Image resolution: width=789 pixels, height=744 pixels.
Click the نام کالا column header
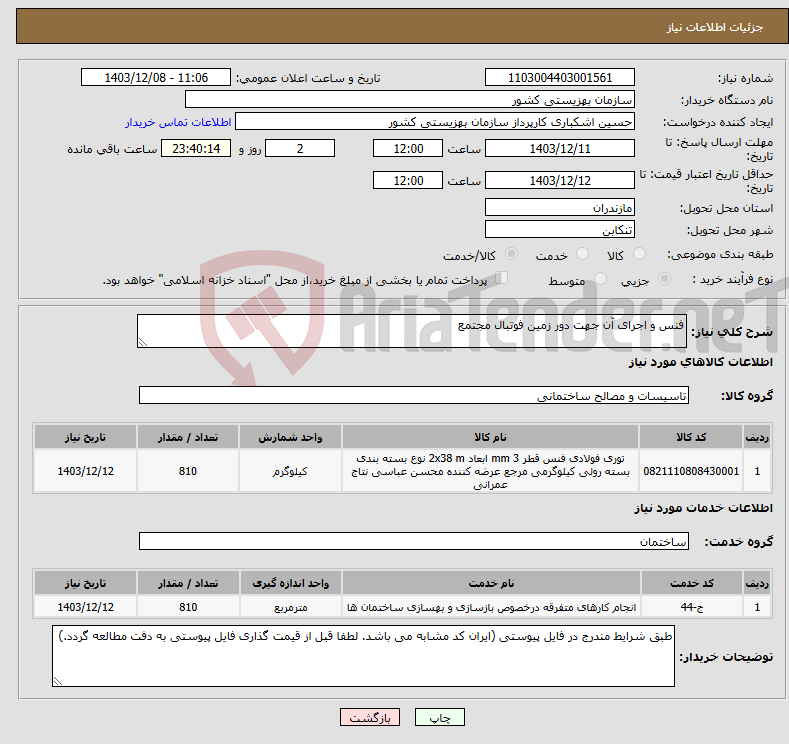(490, 437)
